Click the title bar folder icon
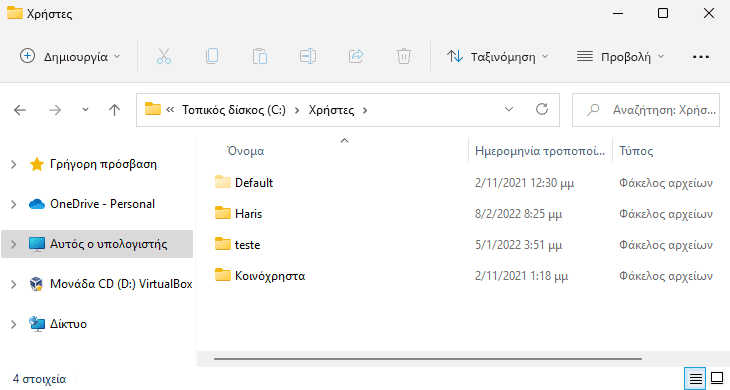The height and width of the screenshot is (390, 730). (15, 13)
